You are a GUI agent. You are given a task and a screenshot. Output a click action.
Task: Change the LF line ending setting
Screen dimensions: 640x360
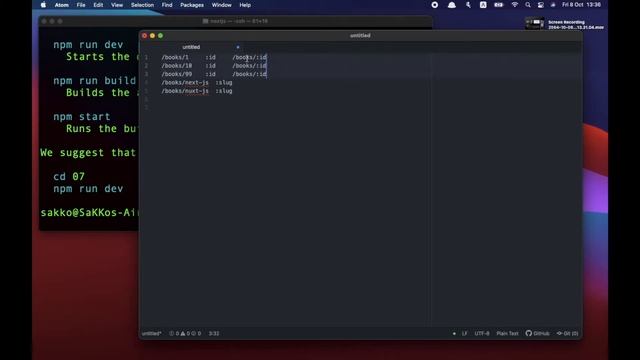coord(464,333)
